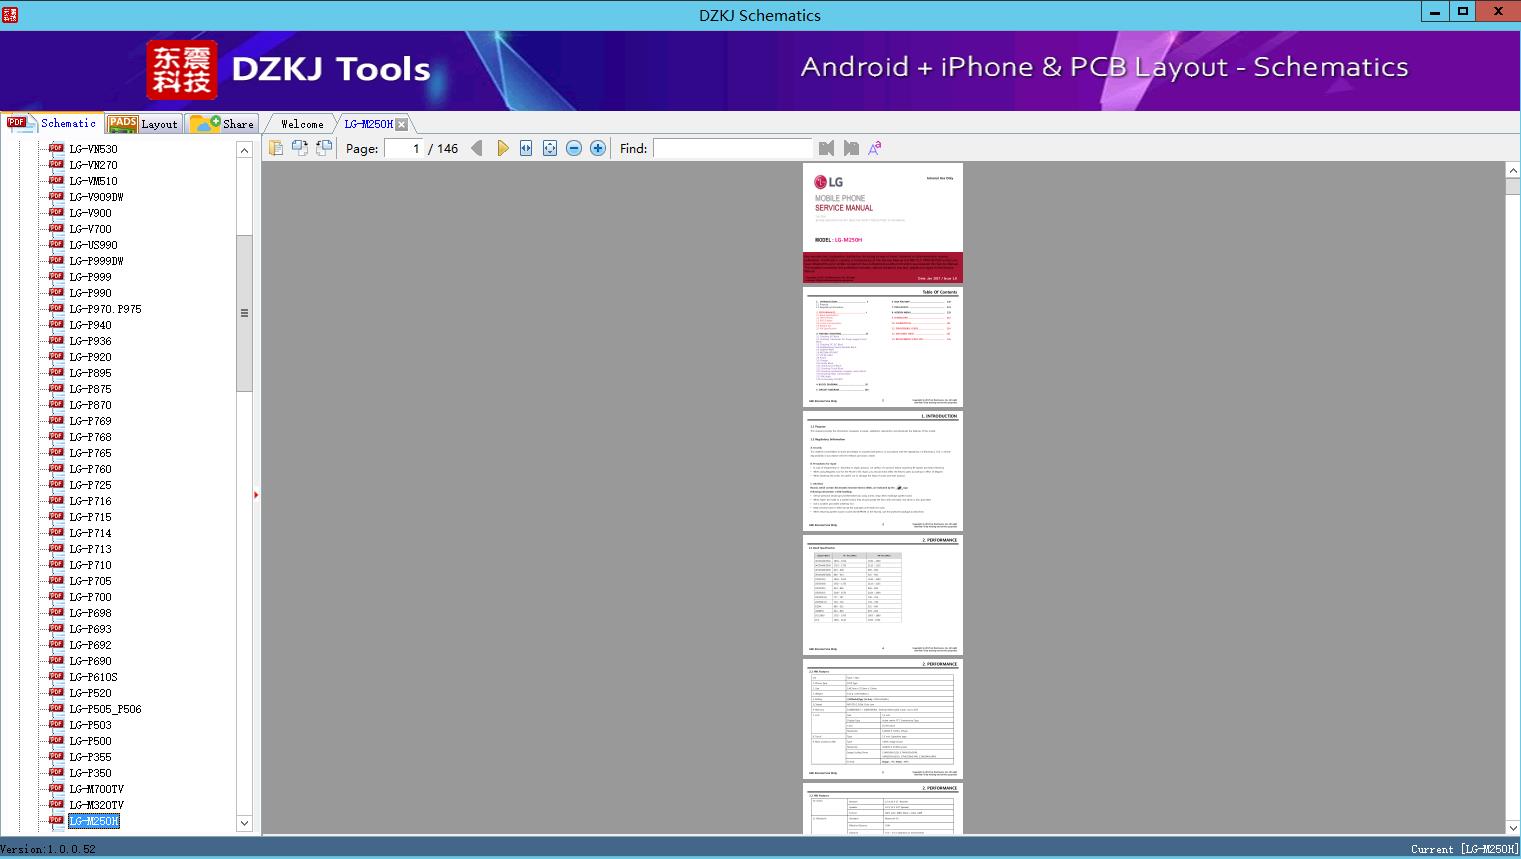The height and width of the screenshot is (859, 1521).
Task: Click the DZKJ red logo in banner
Action: 182,70
